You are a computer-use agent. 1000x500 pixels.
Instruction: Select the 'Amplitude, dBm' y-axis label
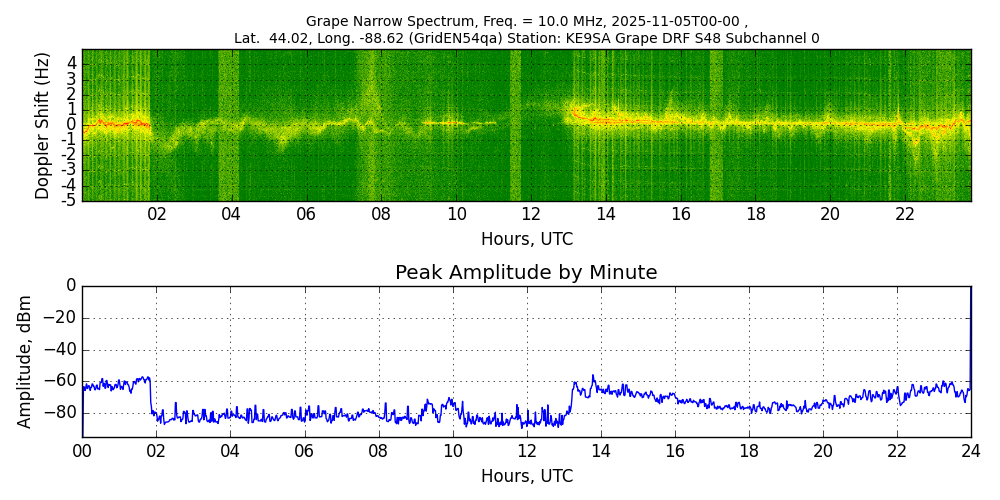click(x=26, y=361)
